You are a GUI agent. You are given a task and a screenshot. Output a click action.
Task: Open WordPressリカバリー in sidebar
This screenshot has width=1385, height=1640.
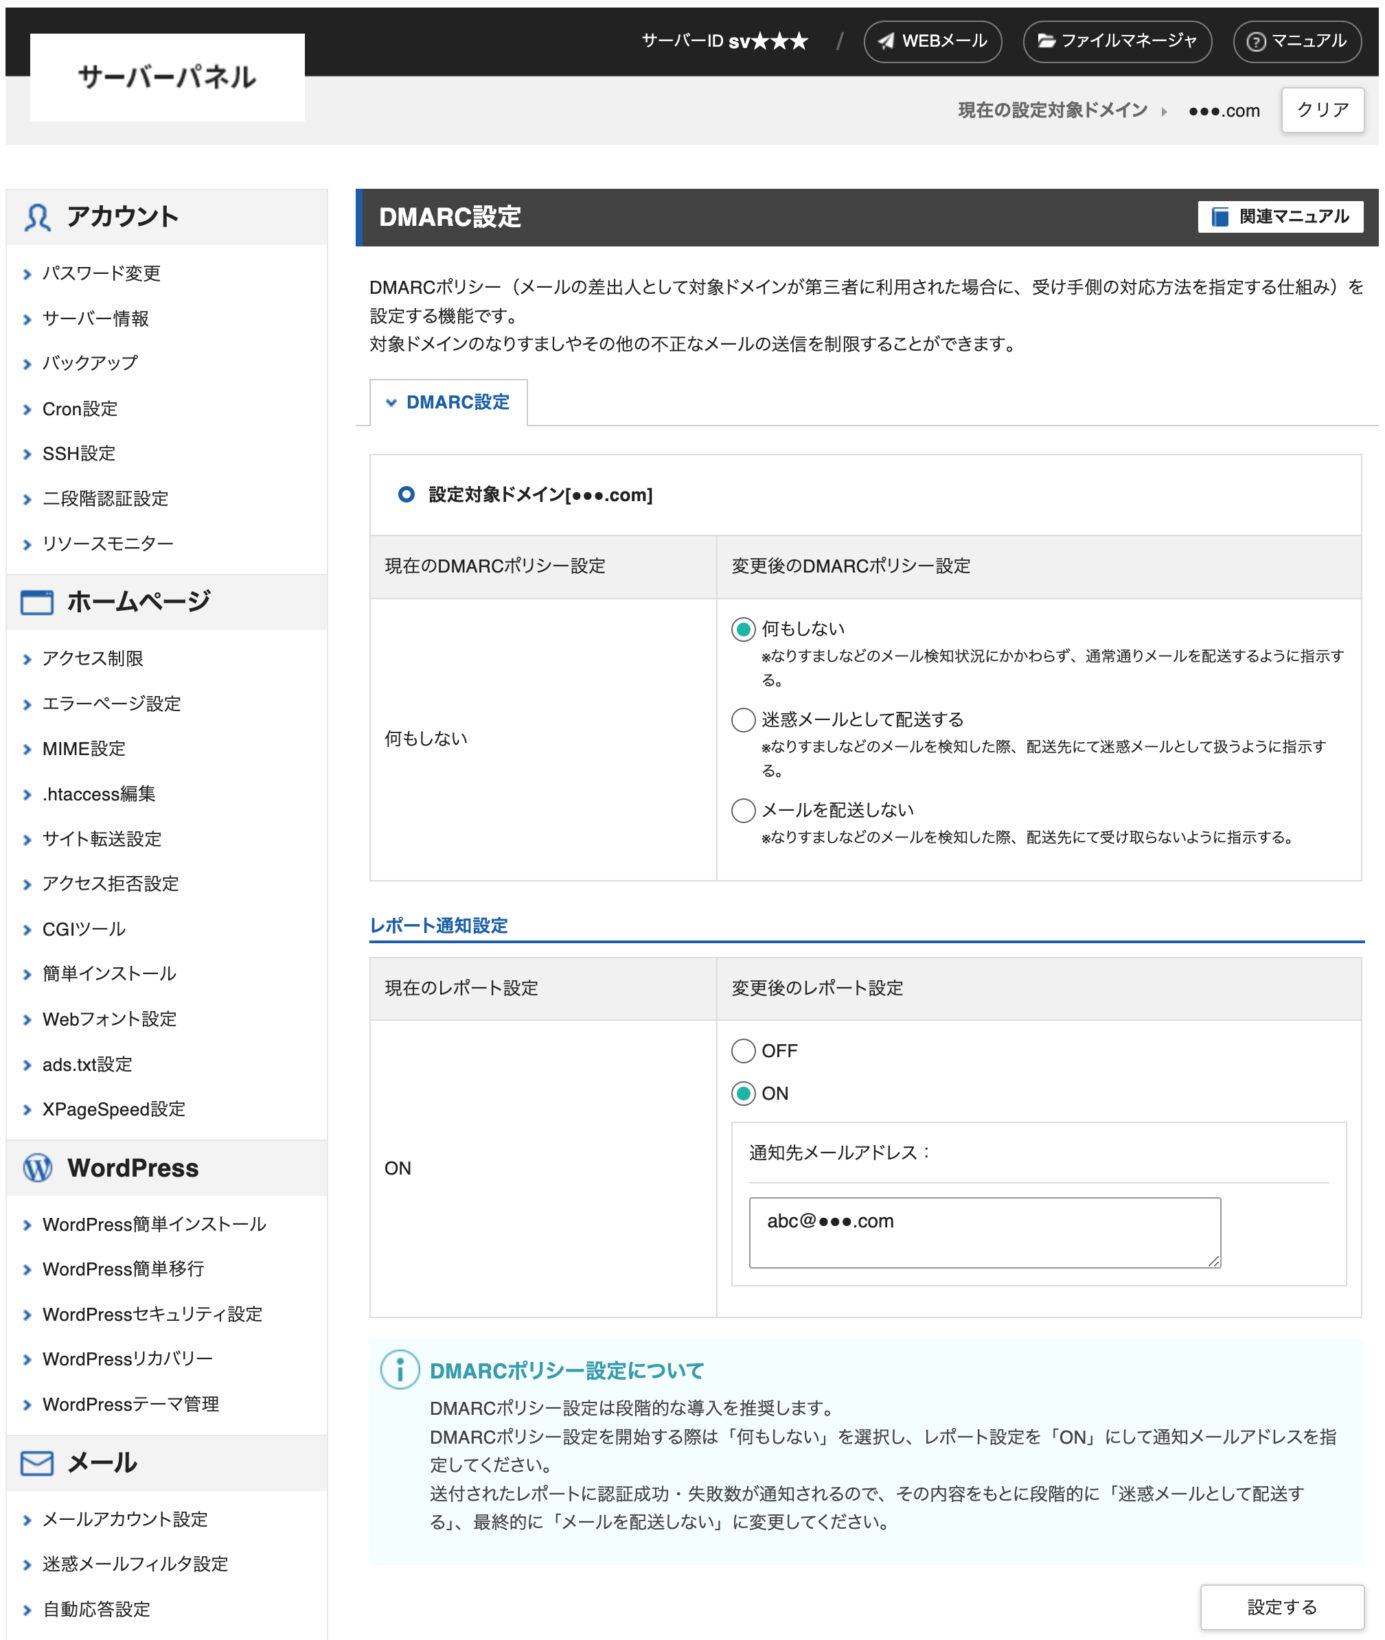click(127, 1360)
